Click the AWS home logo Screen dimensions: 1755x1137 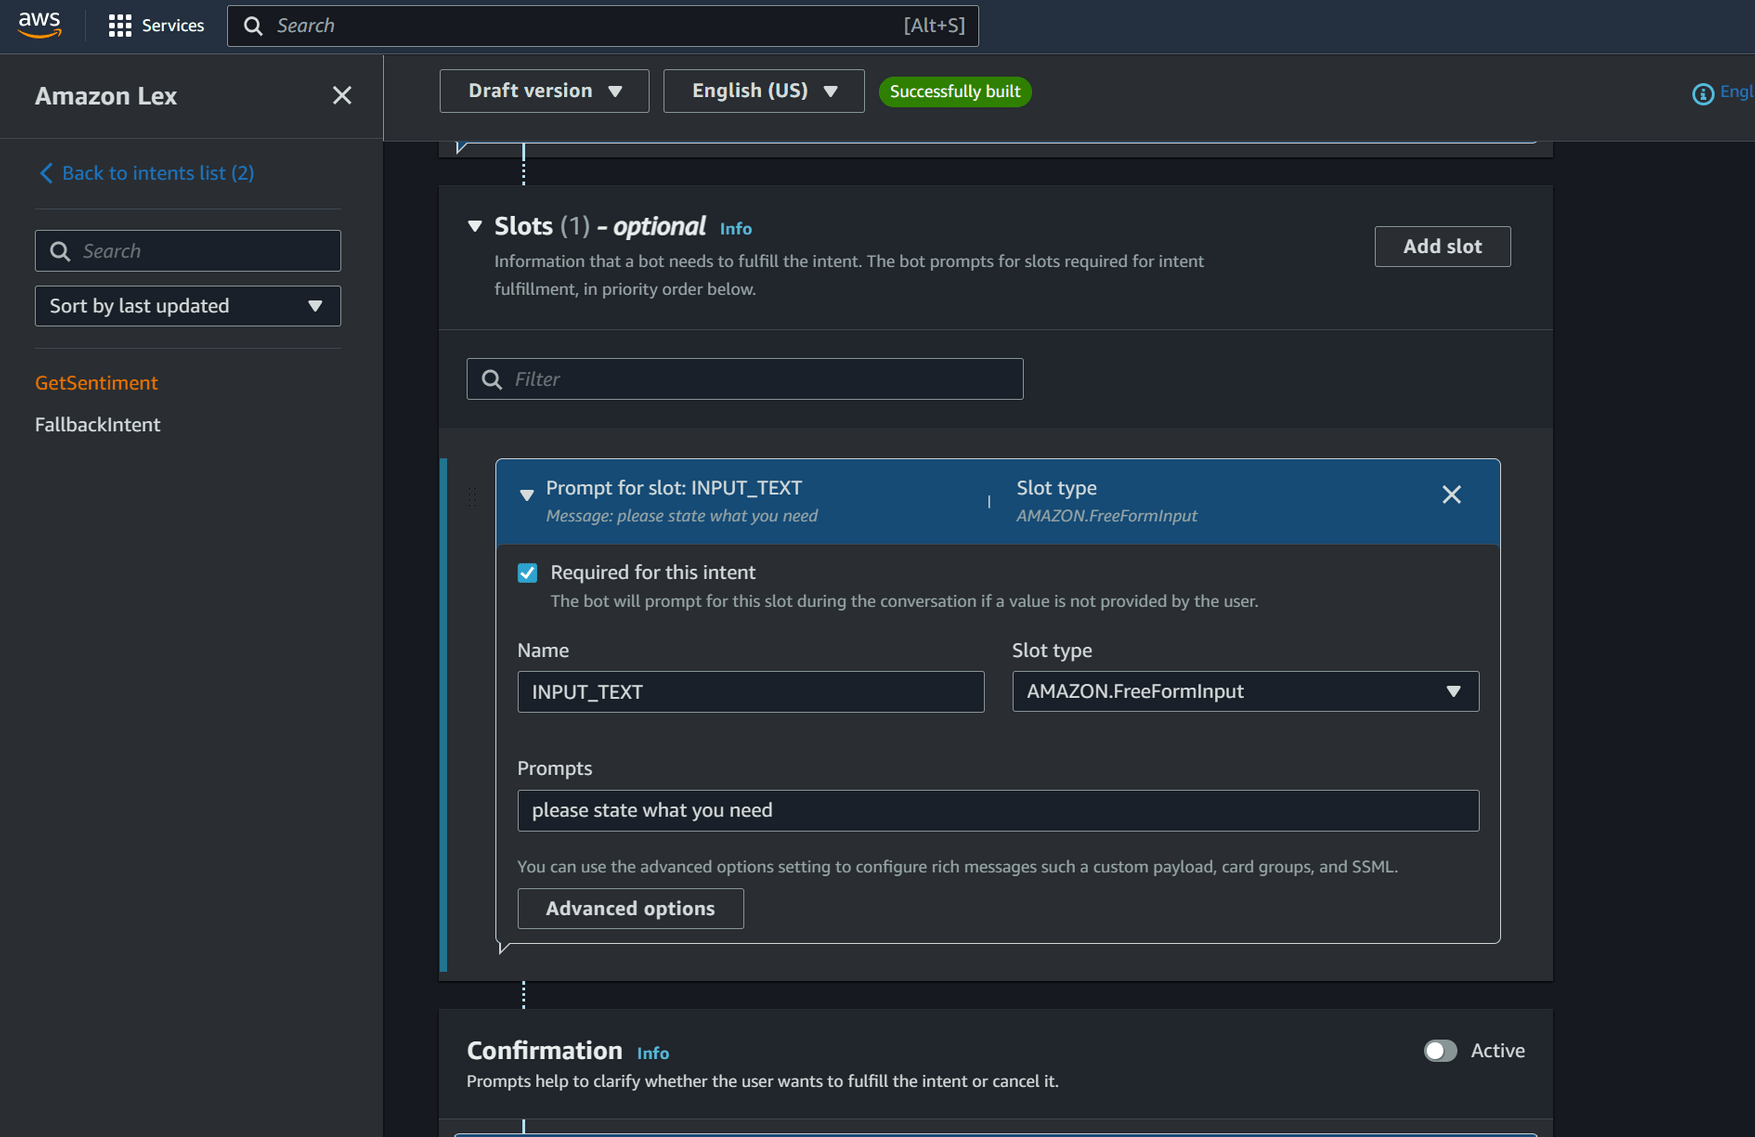(x=39, y=25)
